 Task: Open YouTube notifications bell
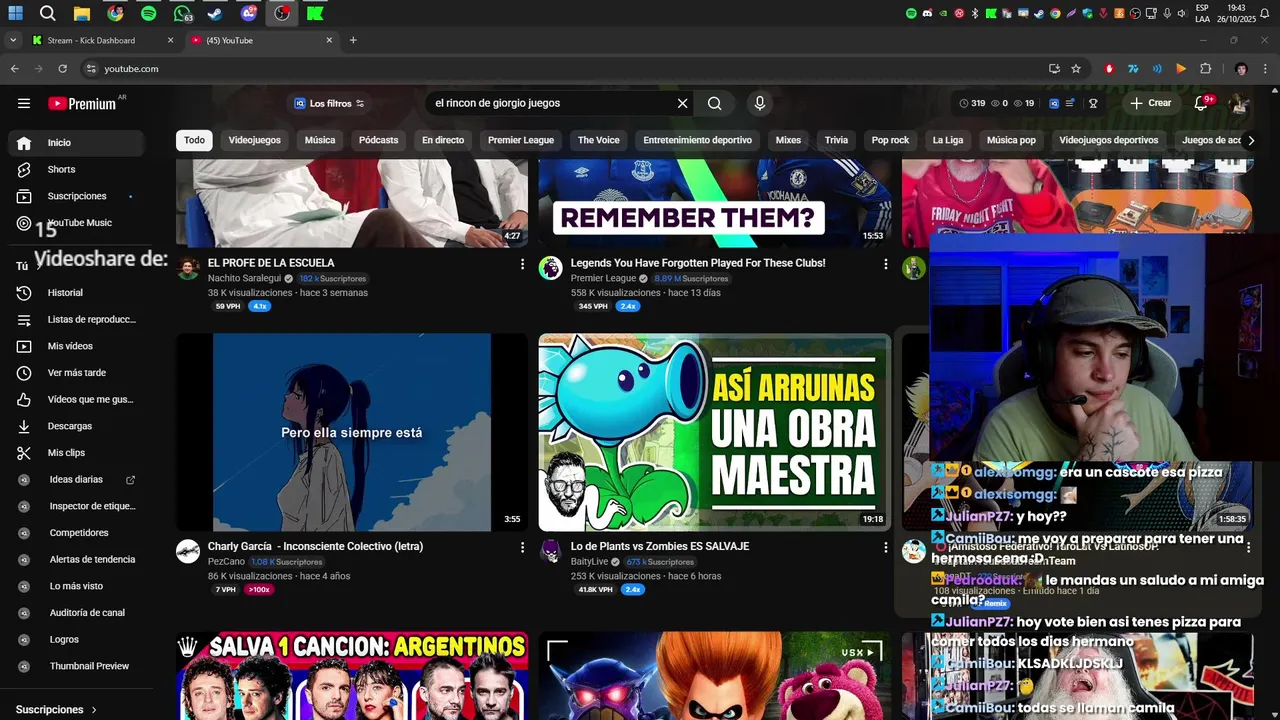(1202, 103)
